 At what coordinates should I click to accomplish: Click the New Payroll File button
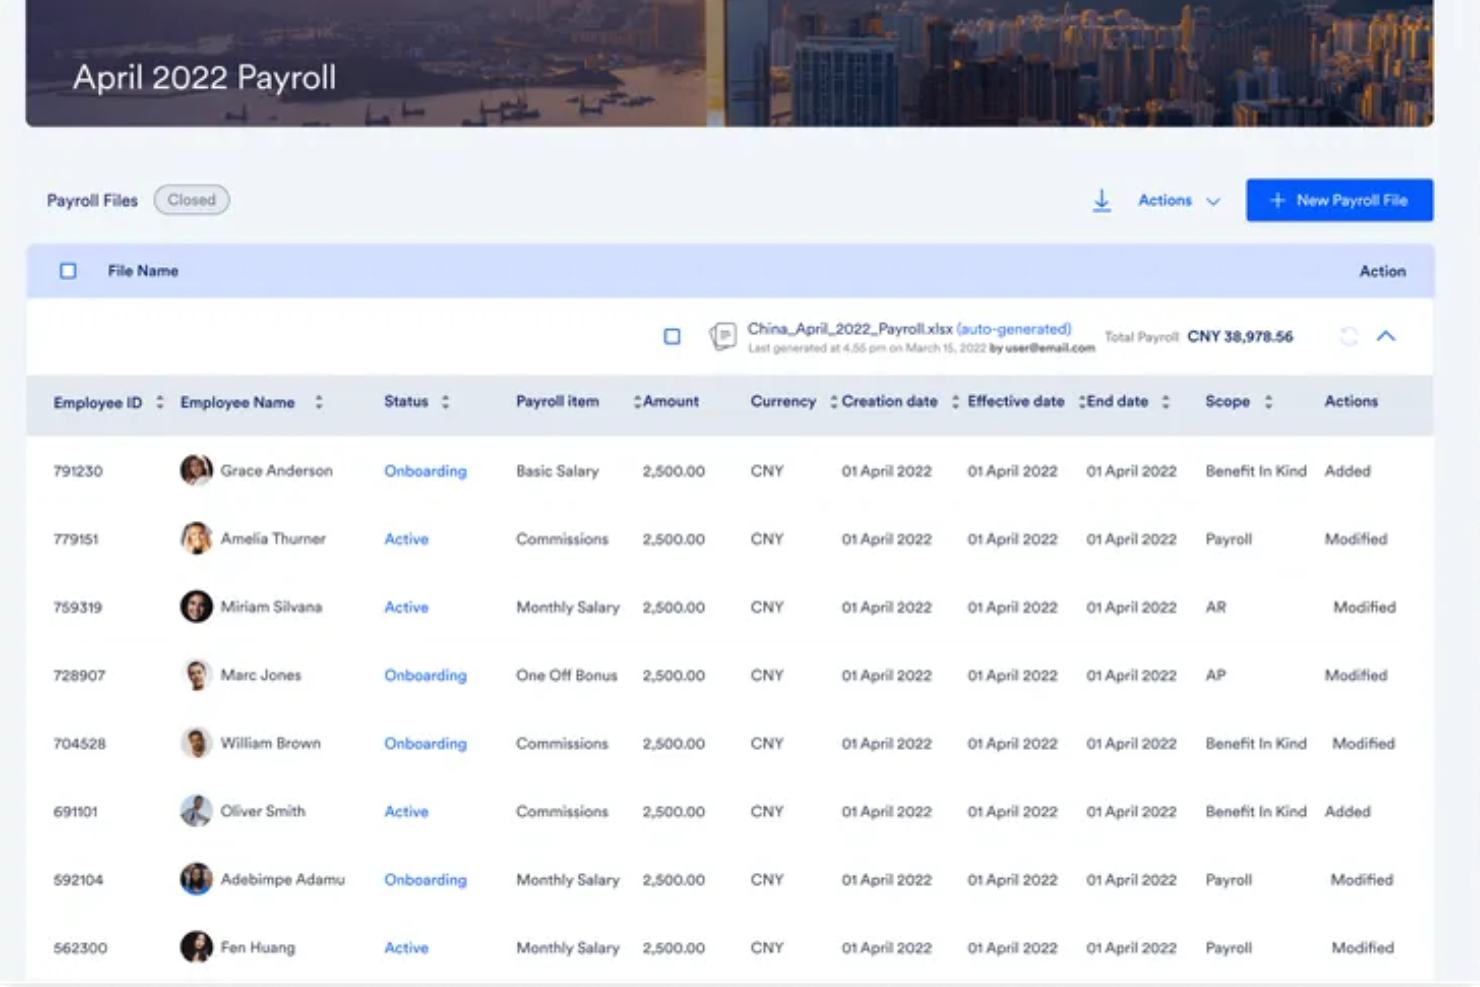1339,200
